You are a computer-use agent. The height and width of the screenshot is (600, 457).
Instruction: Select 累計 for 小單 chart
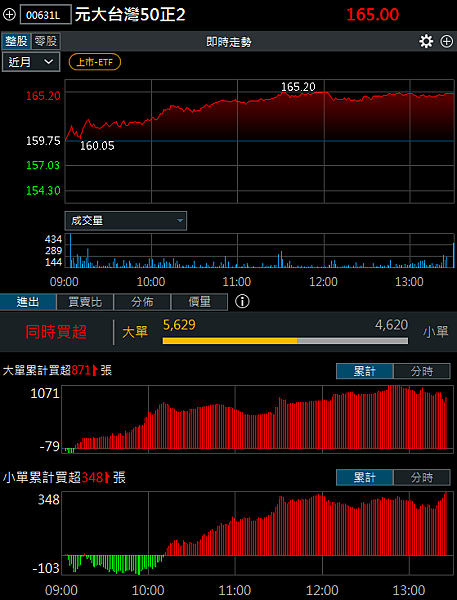pos(365,478)
